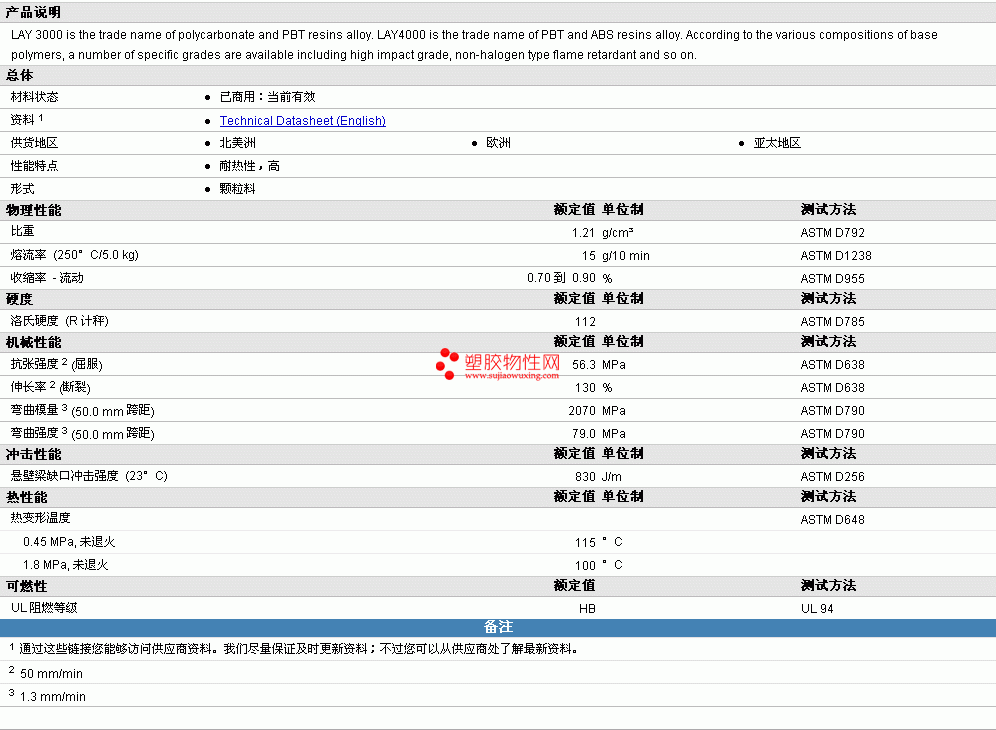Click the 收缩率 - 流动 label
The width and height of the screenshot is (996, 730).
pos(47,278)
